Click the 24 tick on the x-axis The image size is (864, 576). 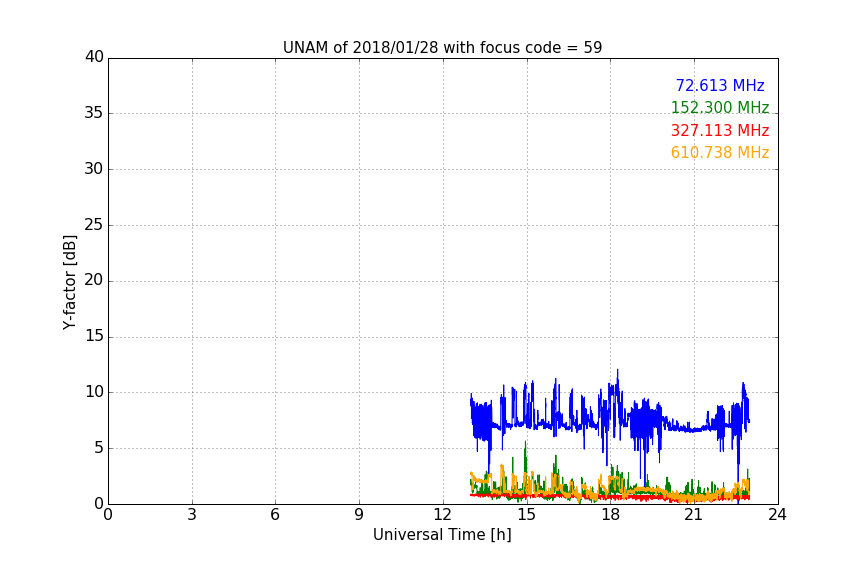[x=777, y=515]
